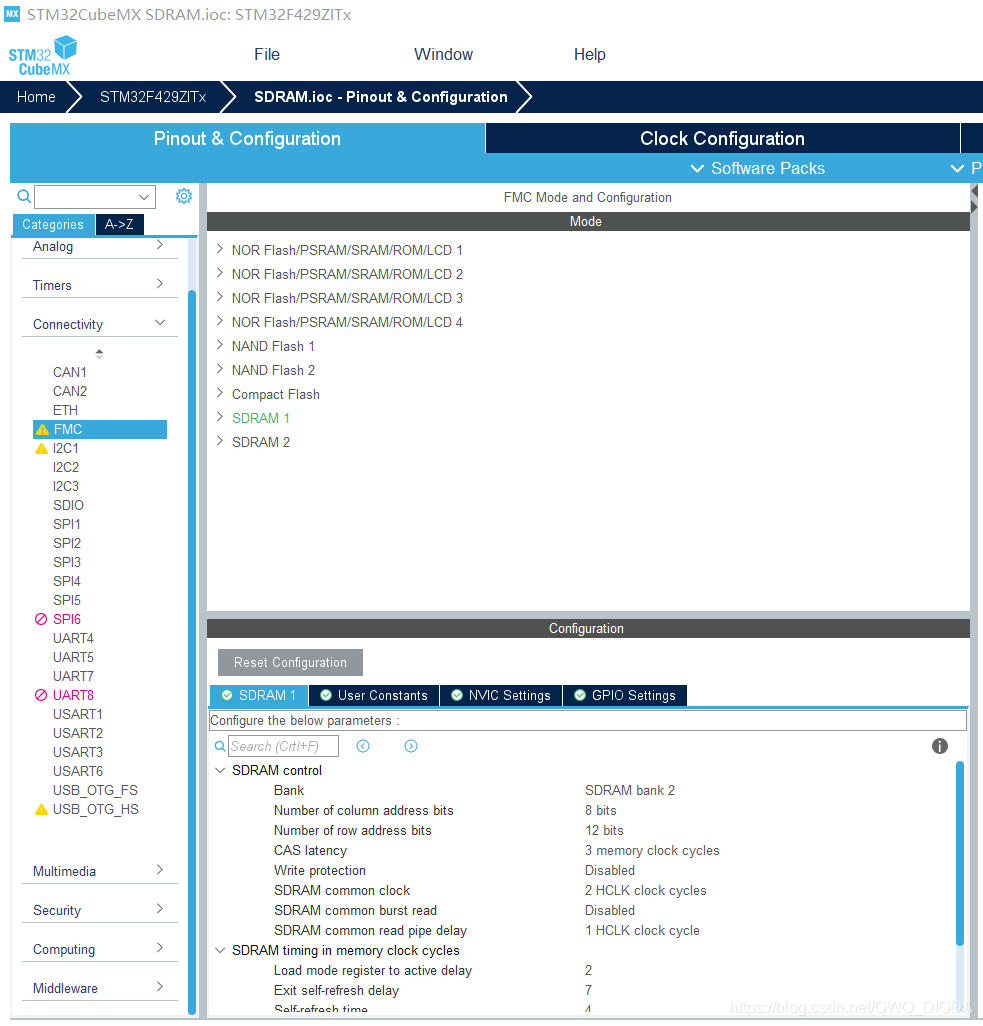
Task: Click the warning icon beside I2C1
Action: [41, 448]
